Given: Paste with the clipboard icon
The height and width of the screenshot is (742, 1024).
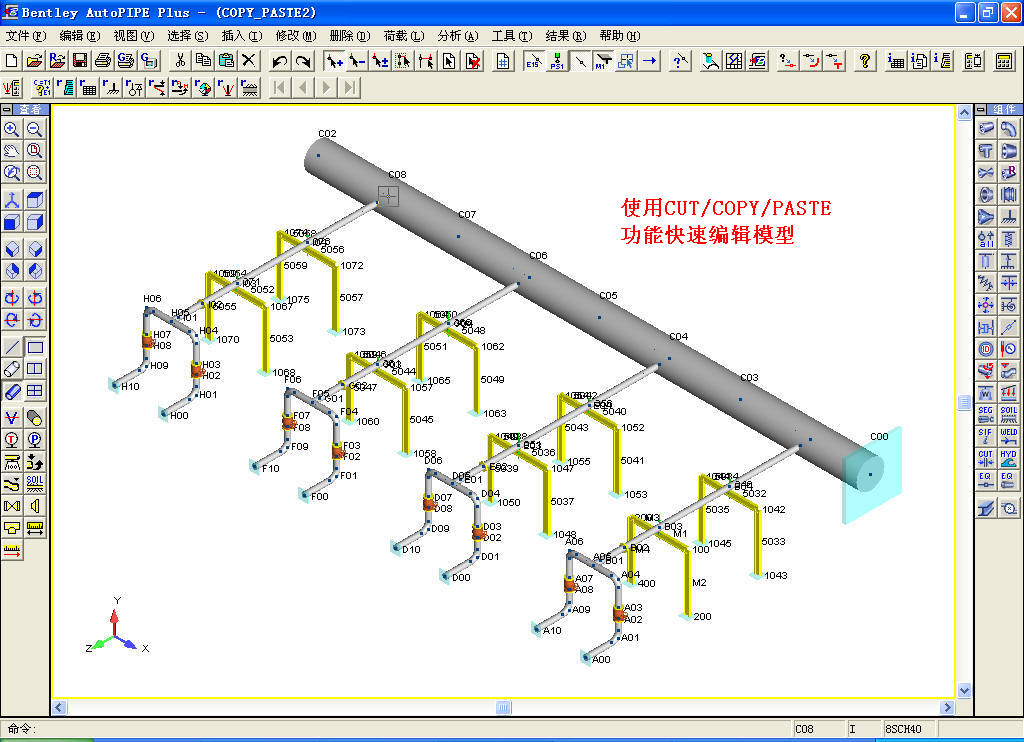Looking at the screenshot, I should point(226,61).
